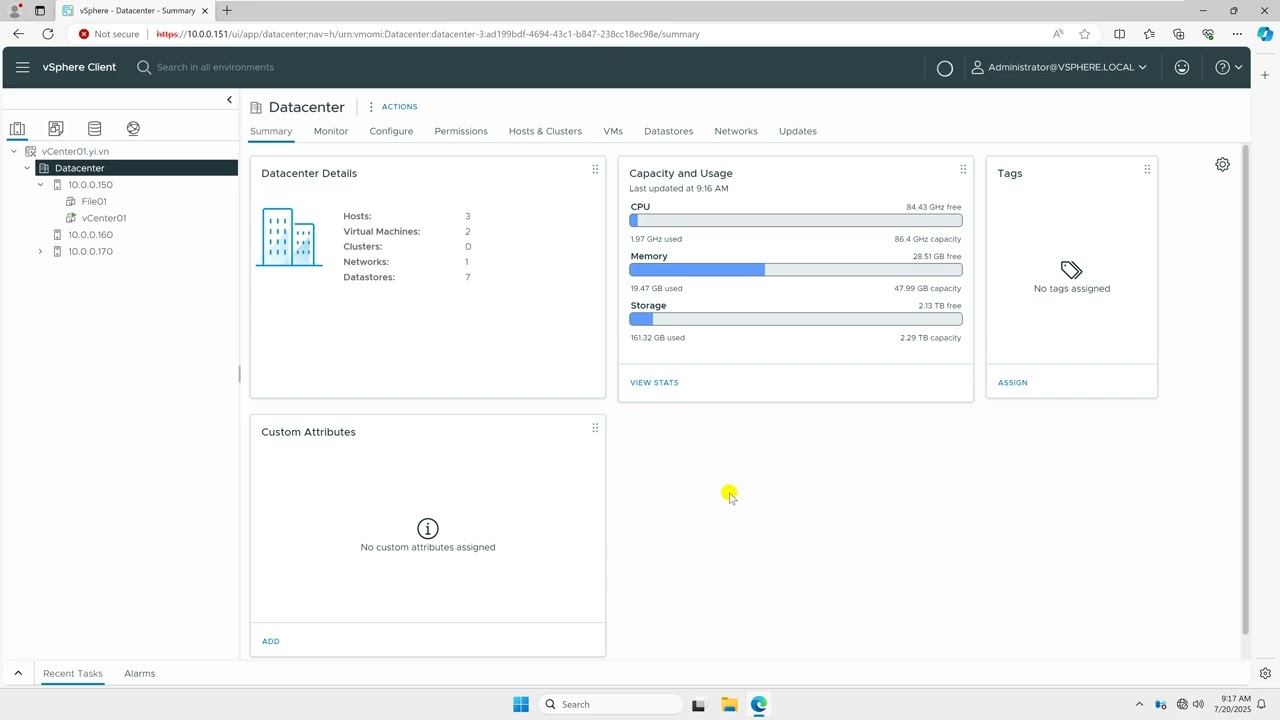Select host 10.0.0.160 in tree
The width and height of the screenshot is (1280, 720).
pos(90,235)
